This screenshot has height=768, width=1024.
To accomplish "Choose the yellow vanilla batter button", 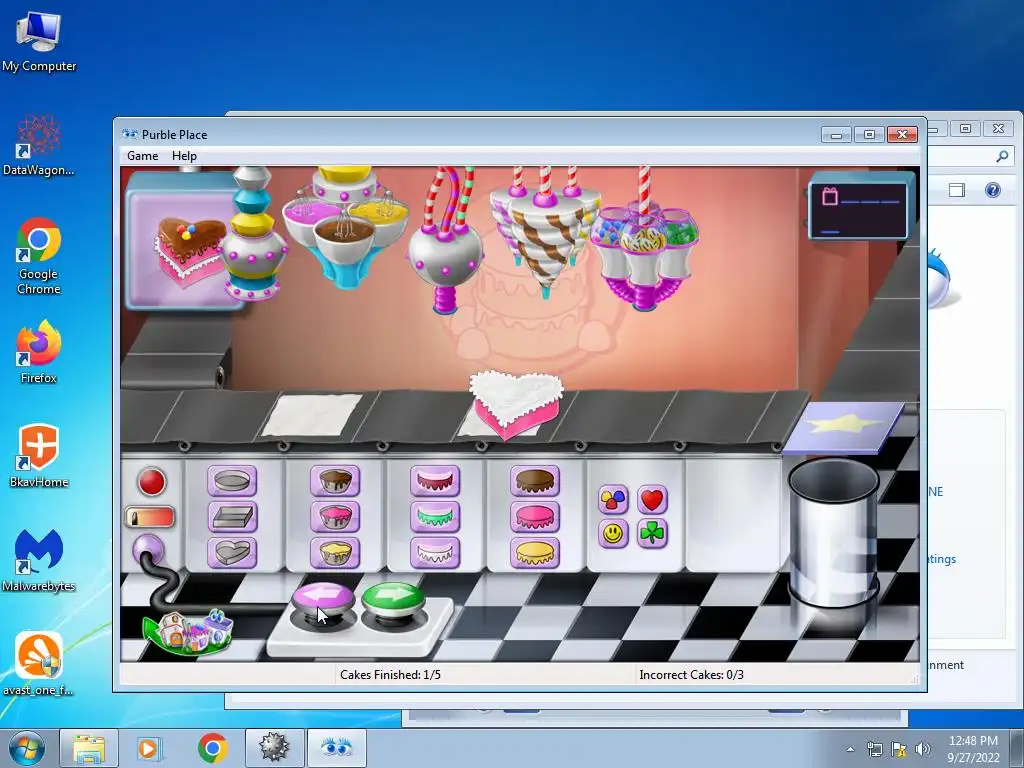I will coord(335,552).
